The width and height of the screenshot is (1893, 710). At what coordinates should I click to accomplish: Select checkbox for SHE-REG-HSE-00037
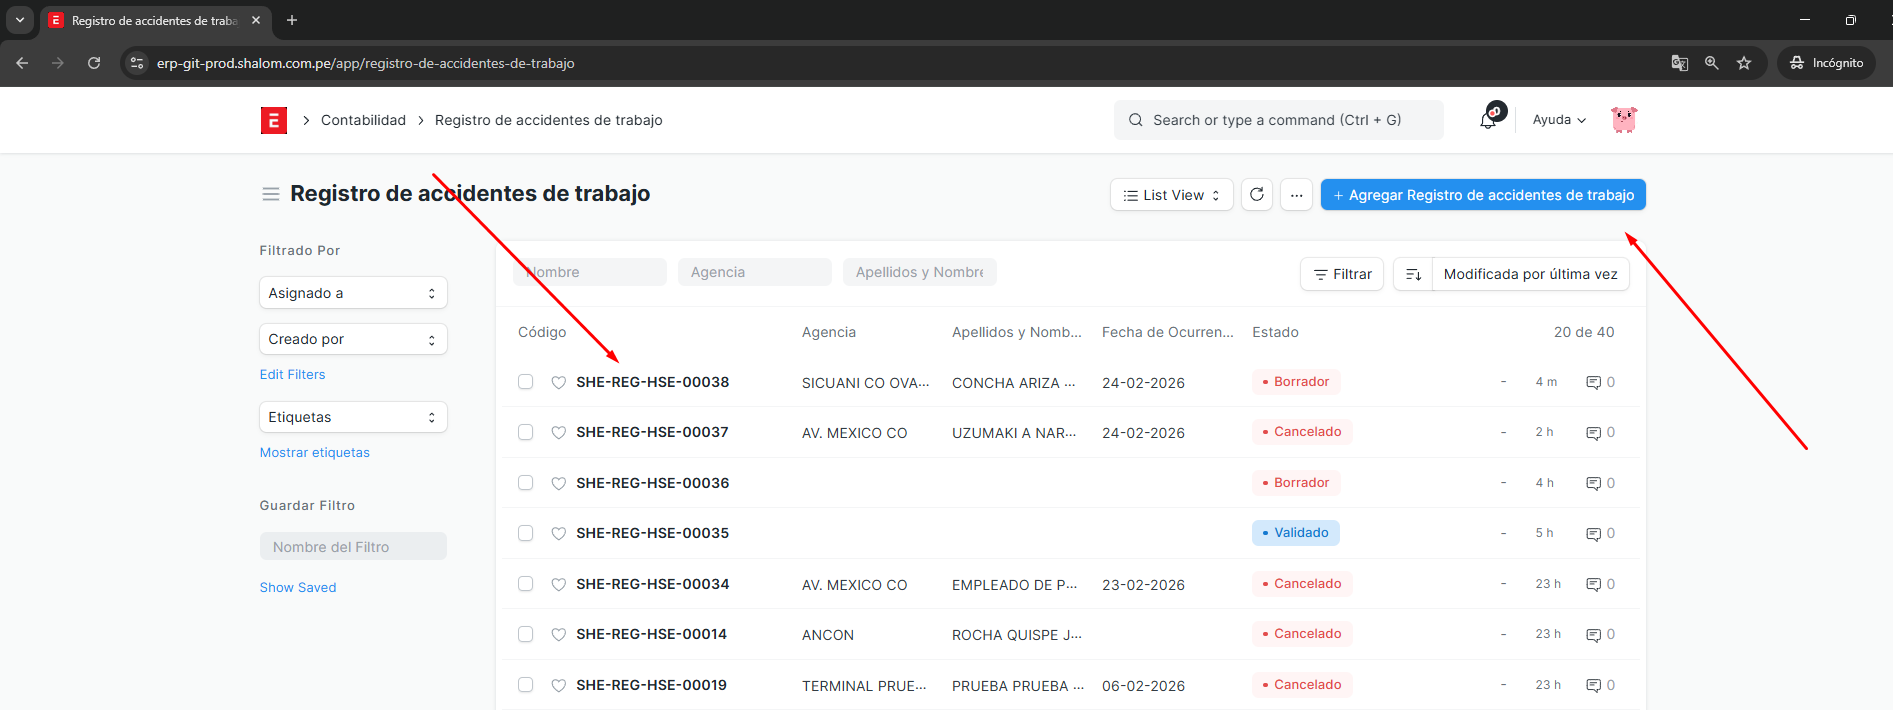(525, 432)
